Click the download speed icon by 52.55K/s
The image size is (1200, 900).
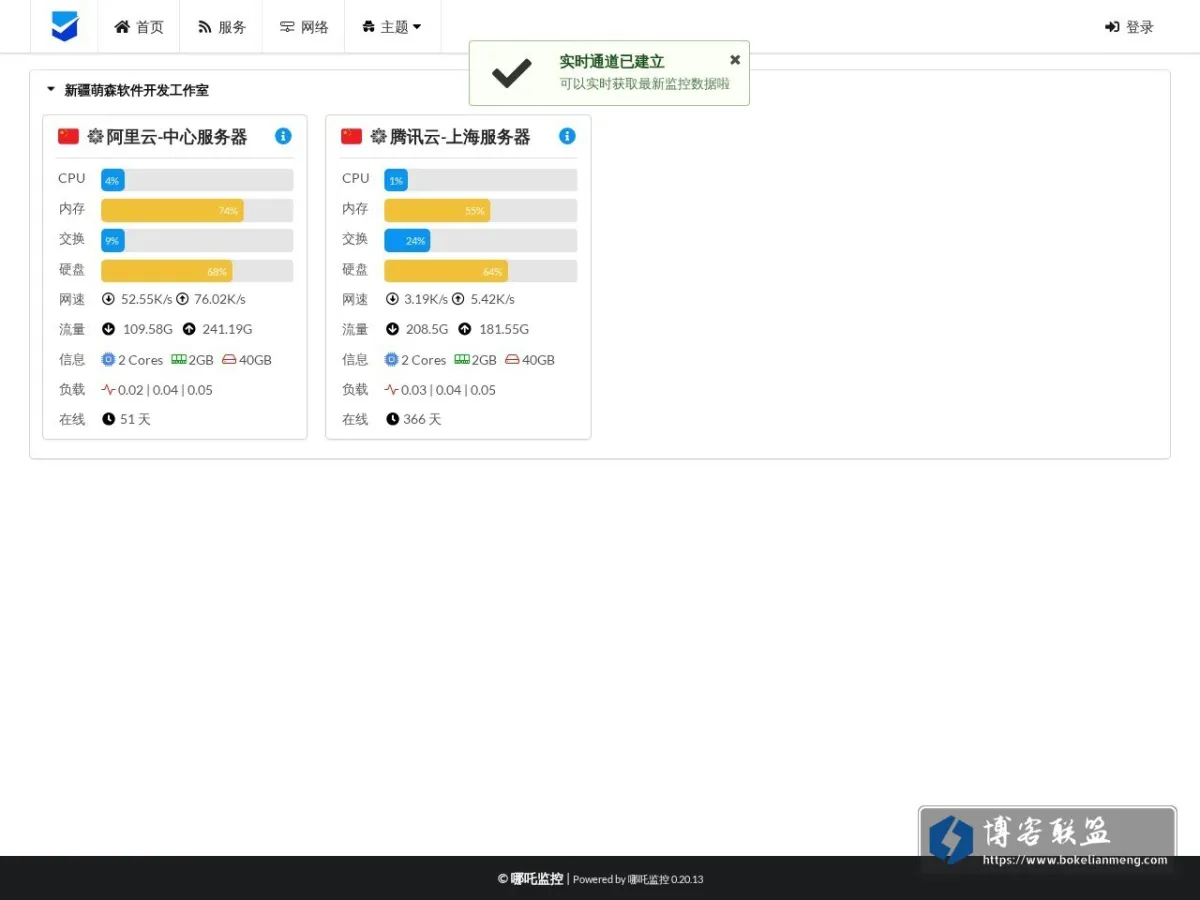[x=108, y=299]
